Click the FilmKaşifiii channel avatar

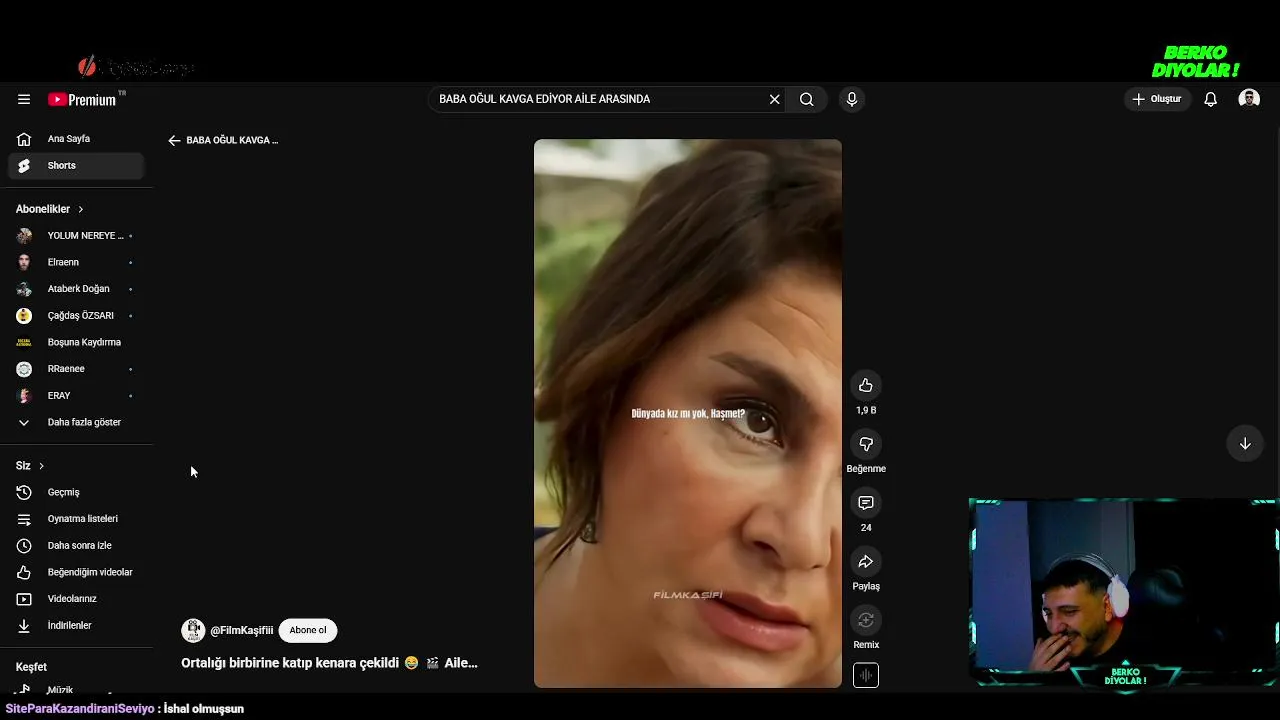point(193,631)
